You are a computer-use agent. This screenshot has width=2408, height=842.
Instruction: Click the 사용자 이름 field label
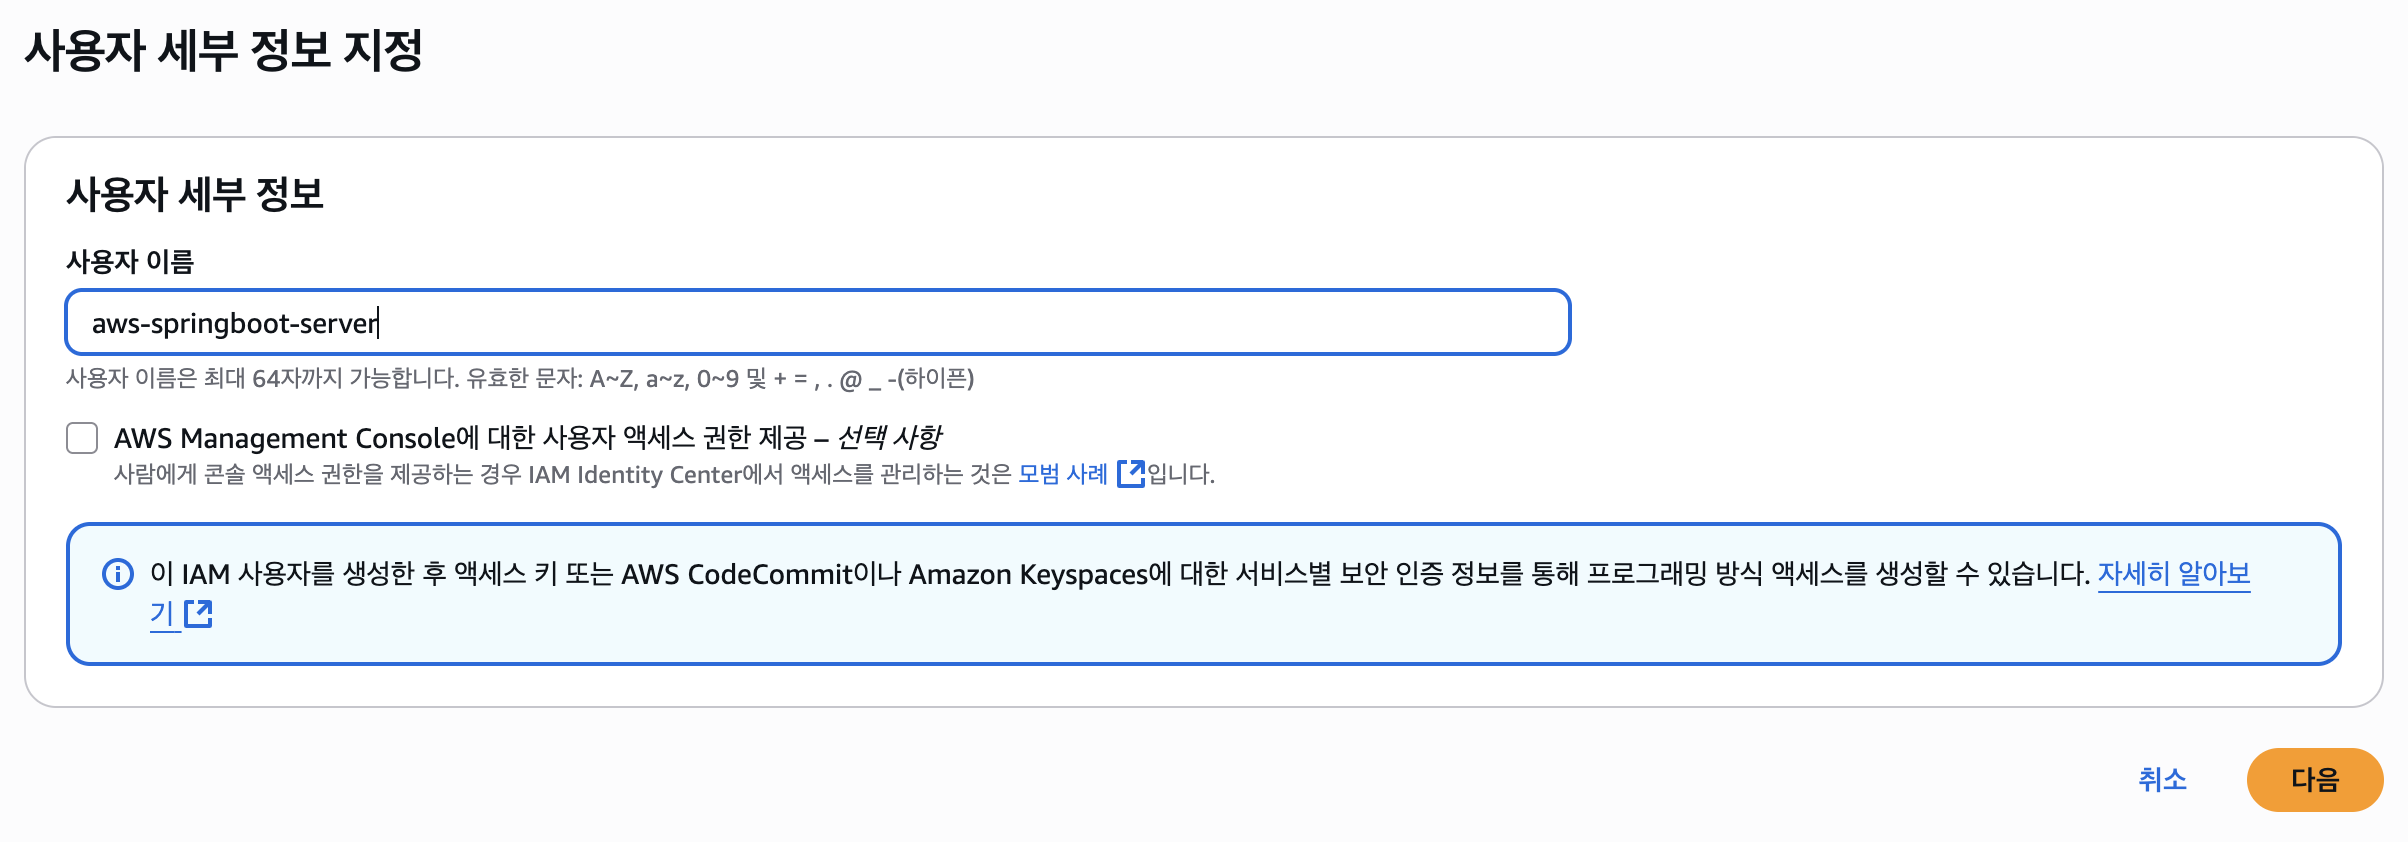coord(130,262)
